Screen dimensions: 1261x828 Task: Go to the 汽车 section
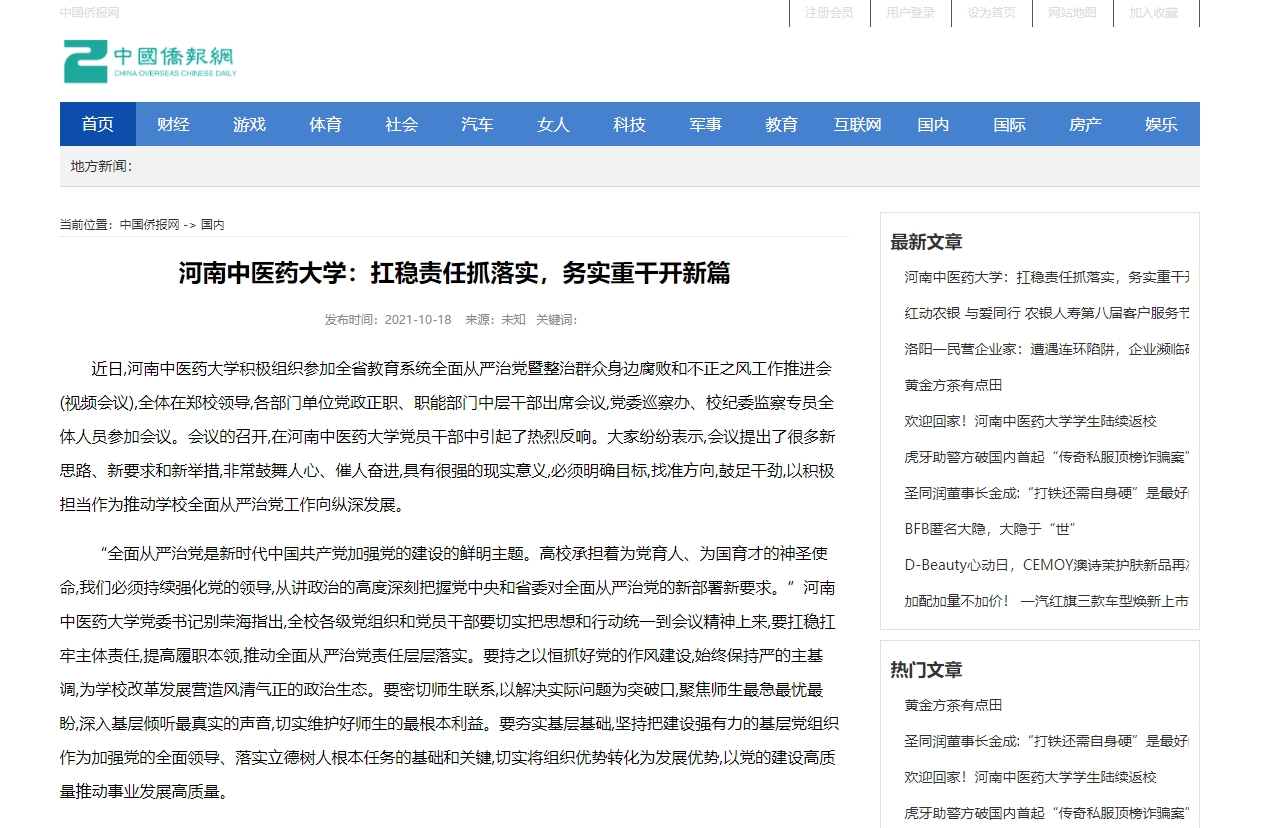coord(478,124)
